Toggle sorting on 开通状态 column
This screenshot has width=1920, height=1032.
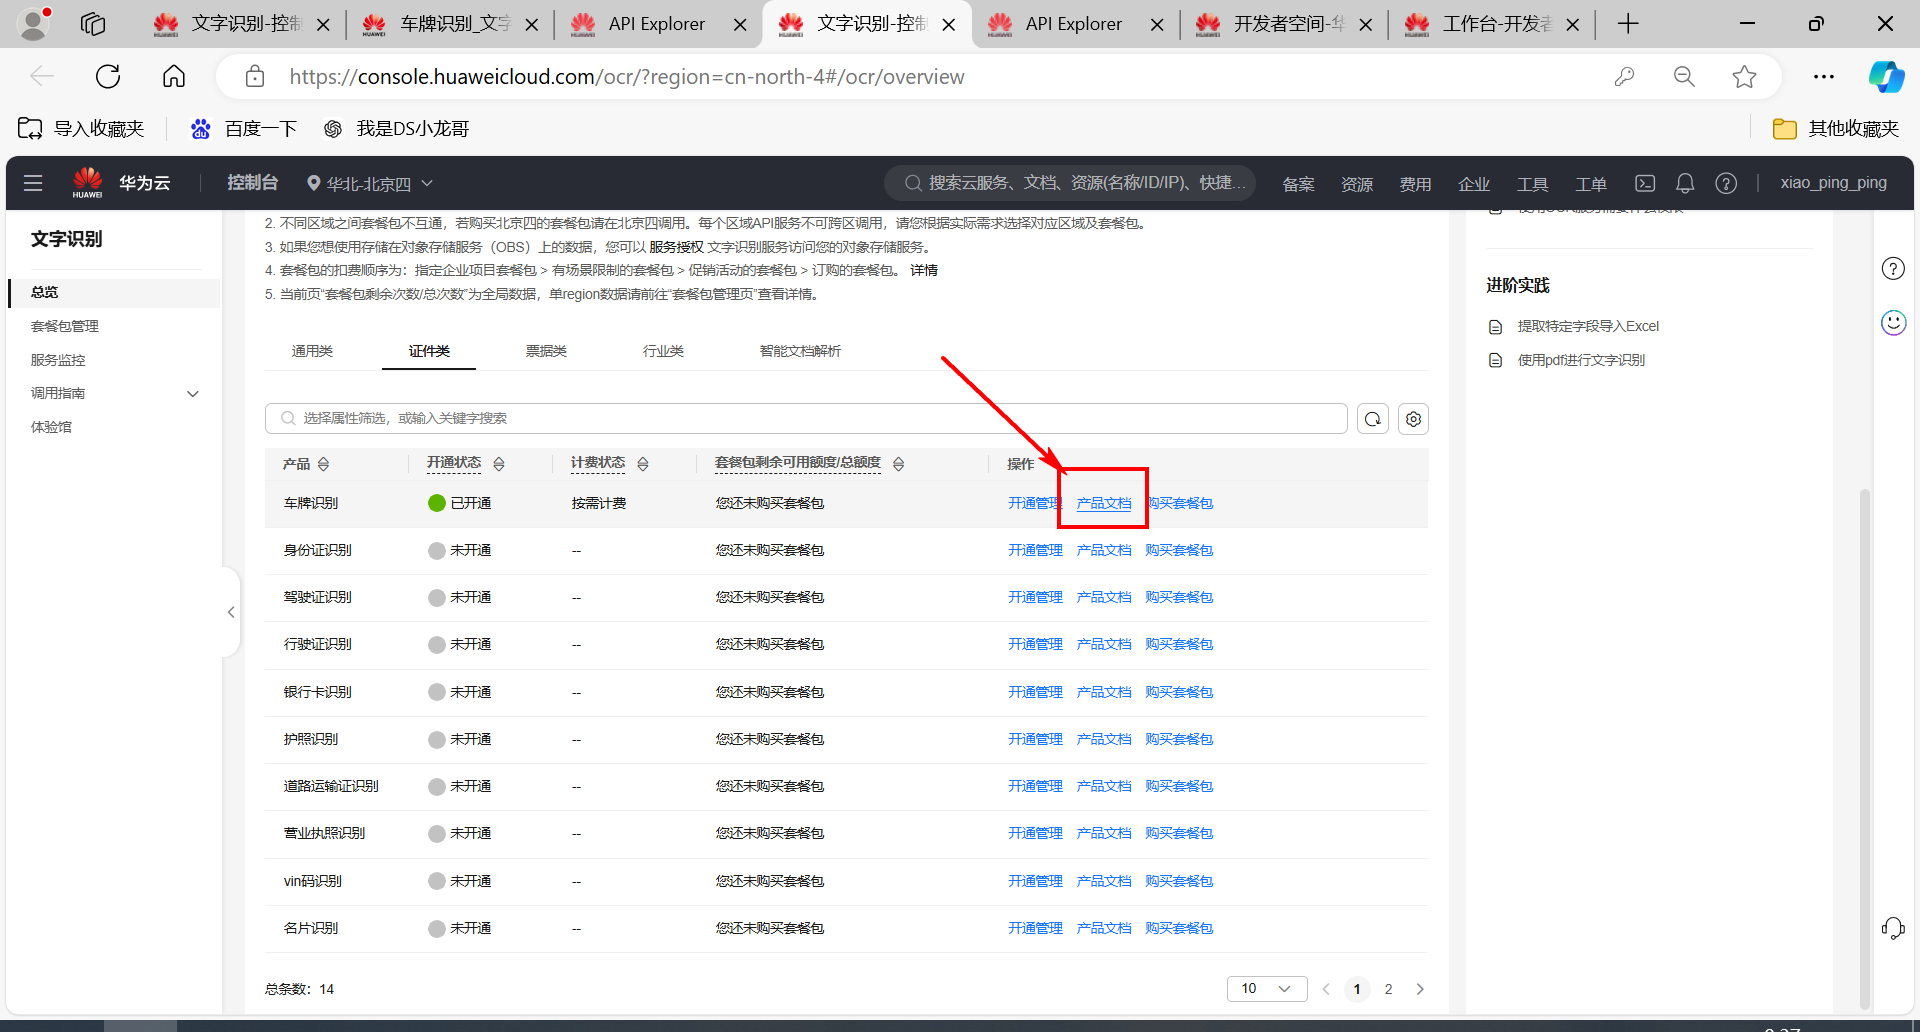(499, 464)
